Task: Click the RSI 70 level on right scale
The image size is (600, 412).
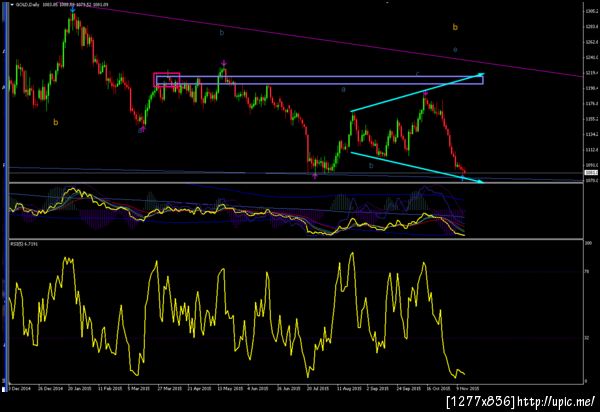Action: coord(586,272)
